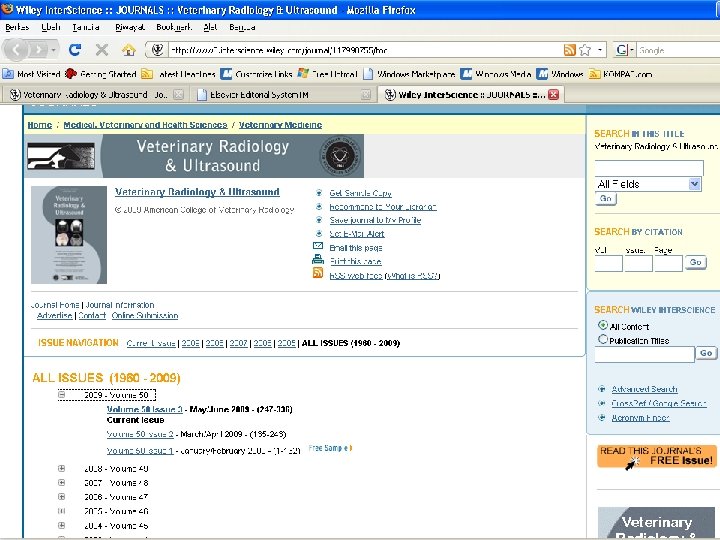Click the Most Visited bookmark icon
This screenshot has height=540, width=720.
(x=8, y=73)
